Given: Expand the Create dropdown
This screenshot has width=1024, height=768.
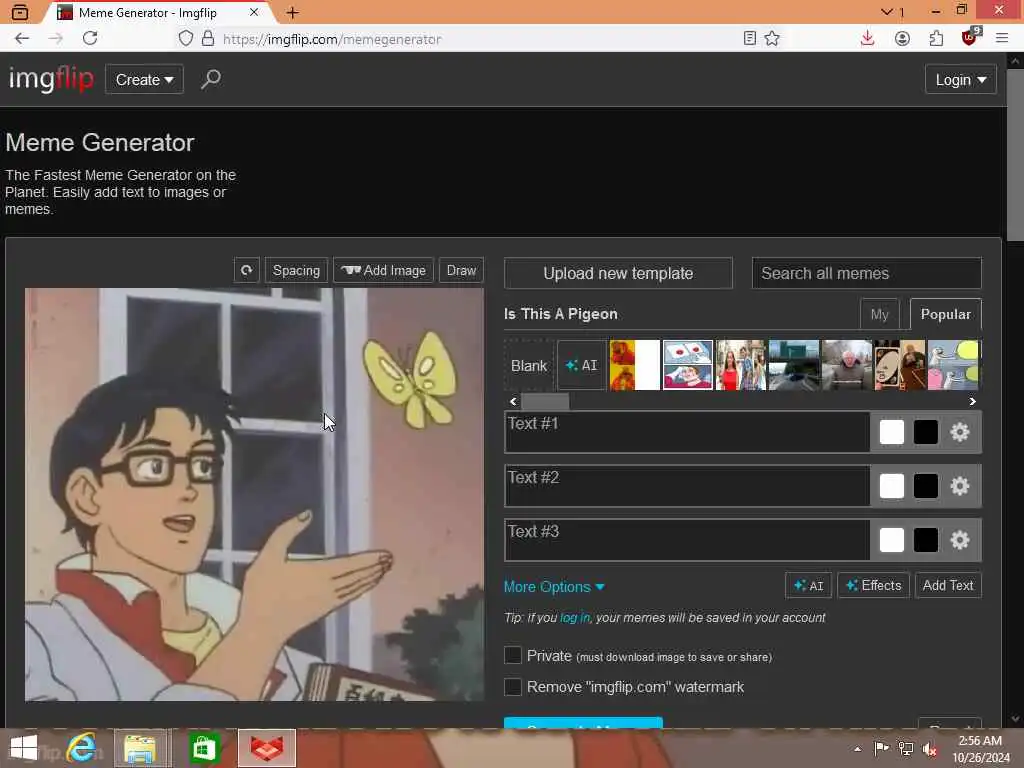Looking at the screenshot, I should tap(144, 80).
